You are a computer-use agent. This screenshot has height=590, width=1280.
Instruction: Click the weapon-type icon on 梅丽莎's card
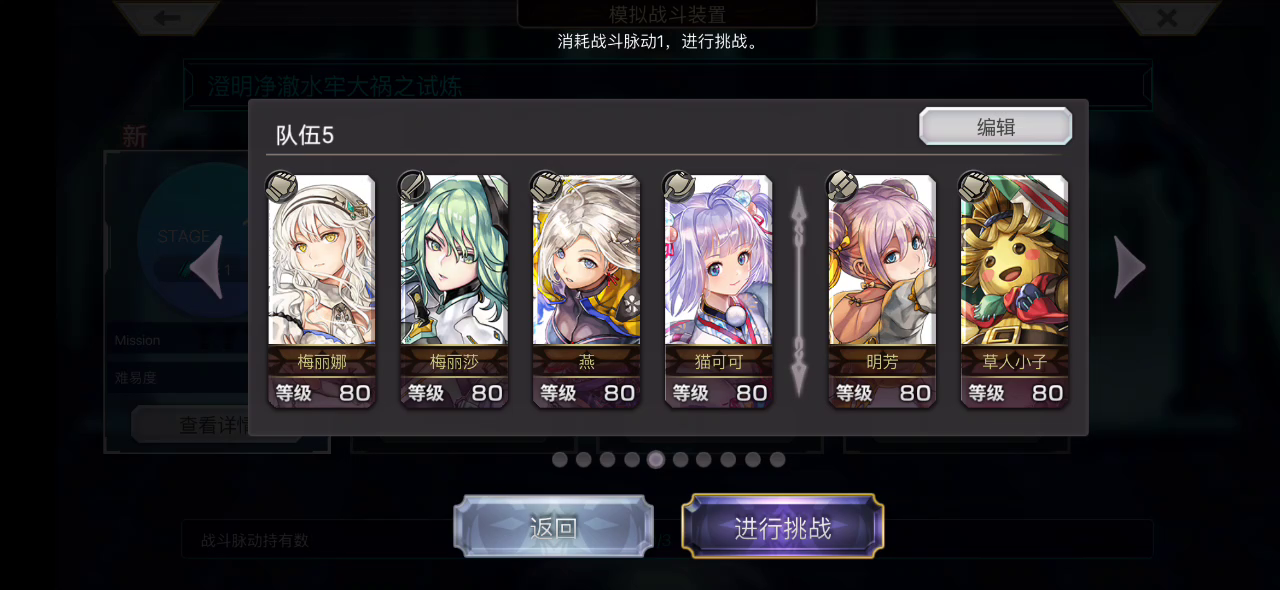pyautogui.click(x=413, y=187)
